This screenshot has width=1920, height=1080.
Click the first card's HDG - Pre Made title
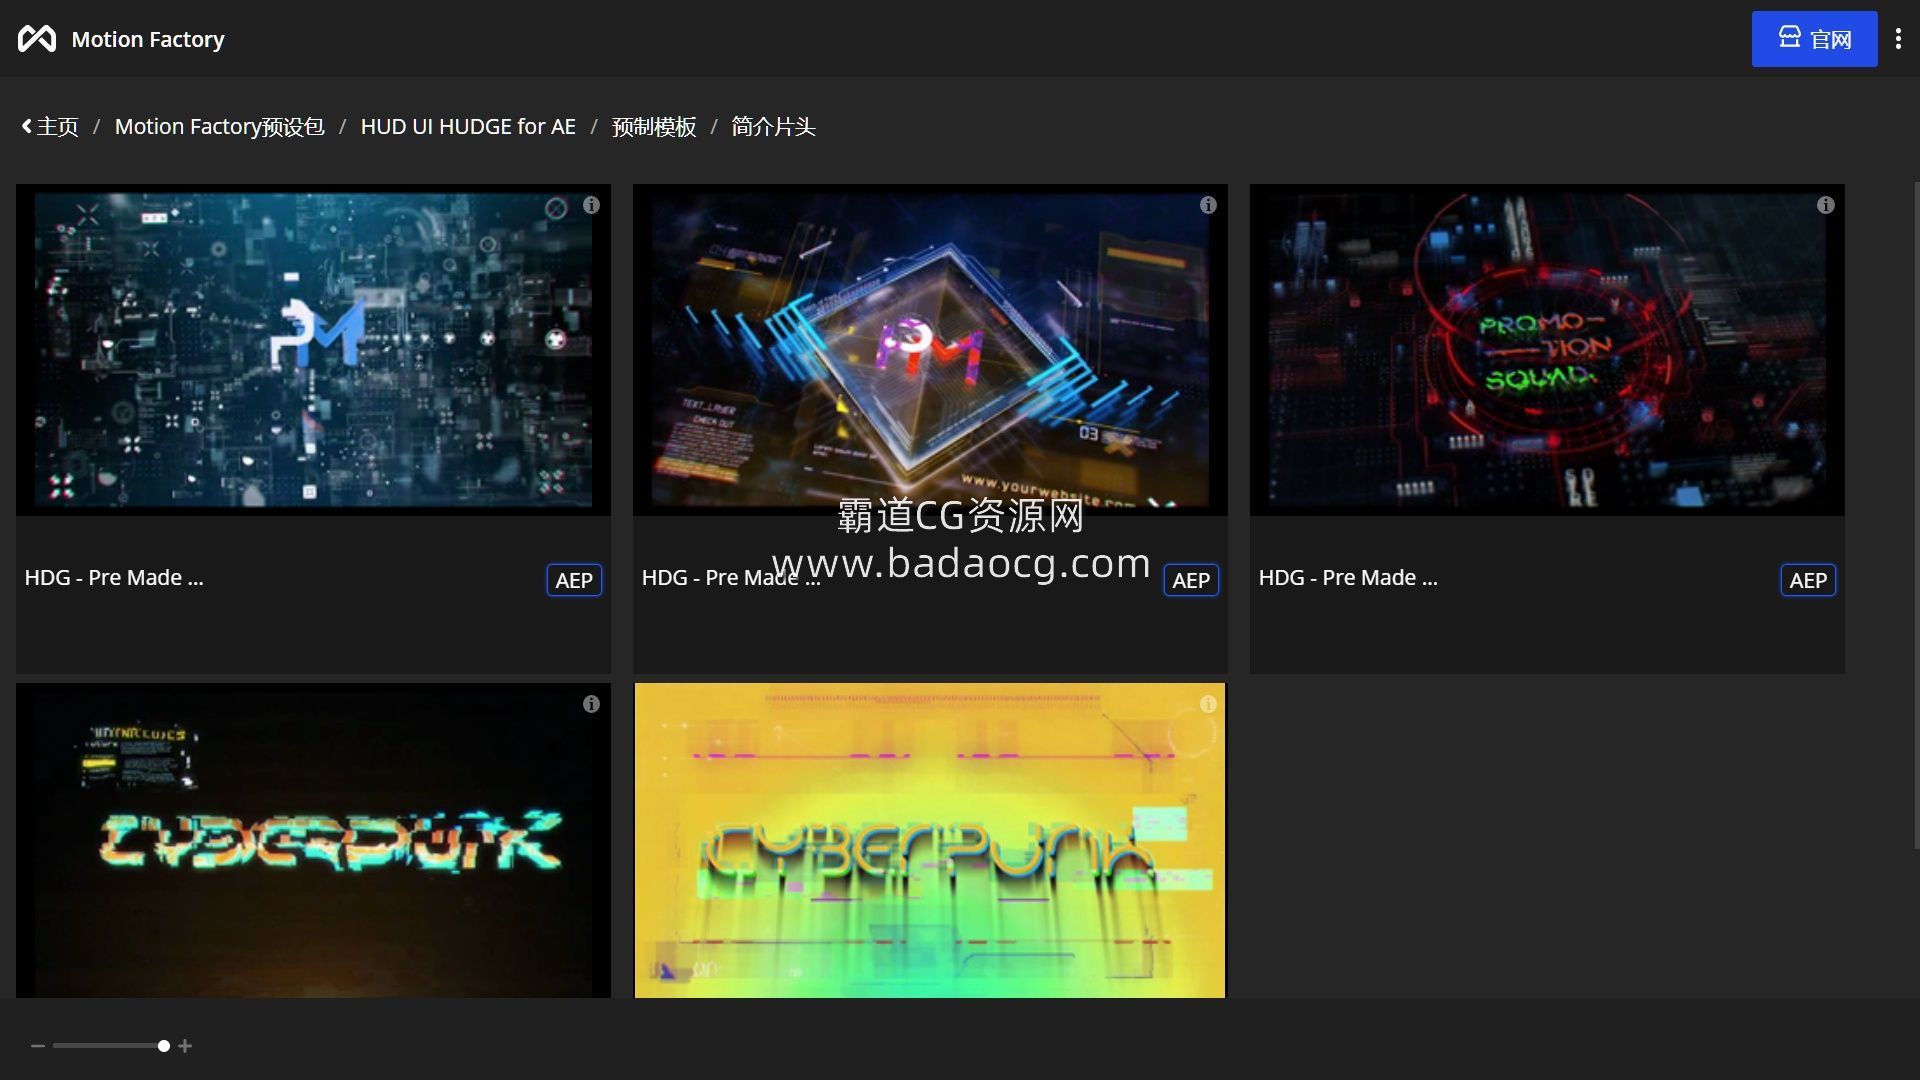[x=114, y=578]
